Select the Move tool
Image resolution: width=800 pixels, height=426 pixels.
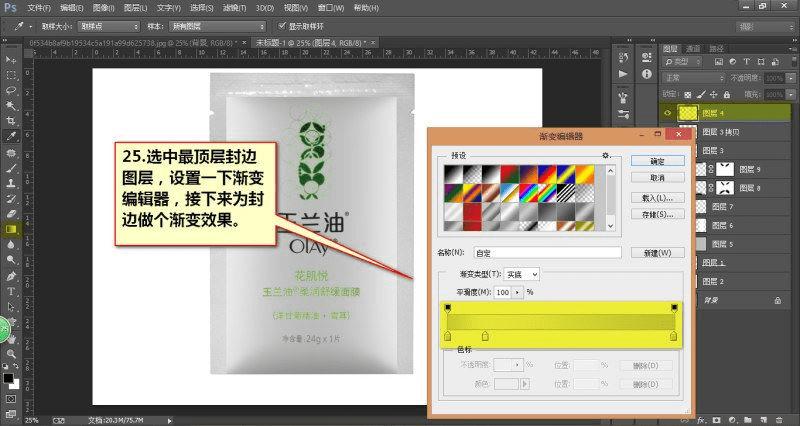coord(10,60)
